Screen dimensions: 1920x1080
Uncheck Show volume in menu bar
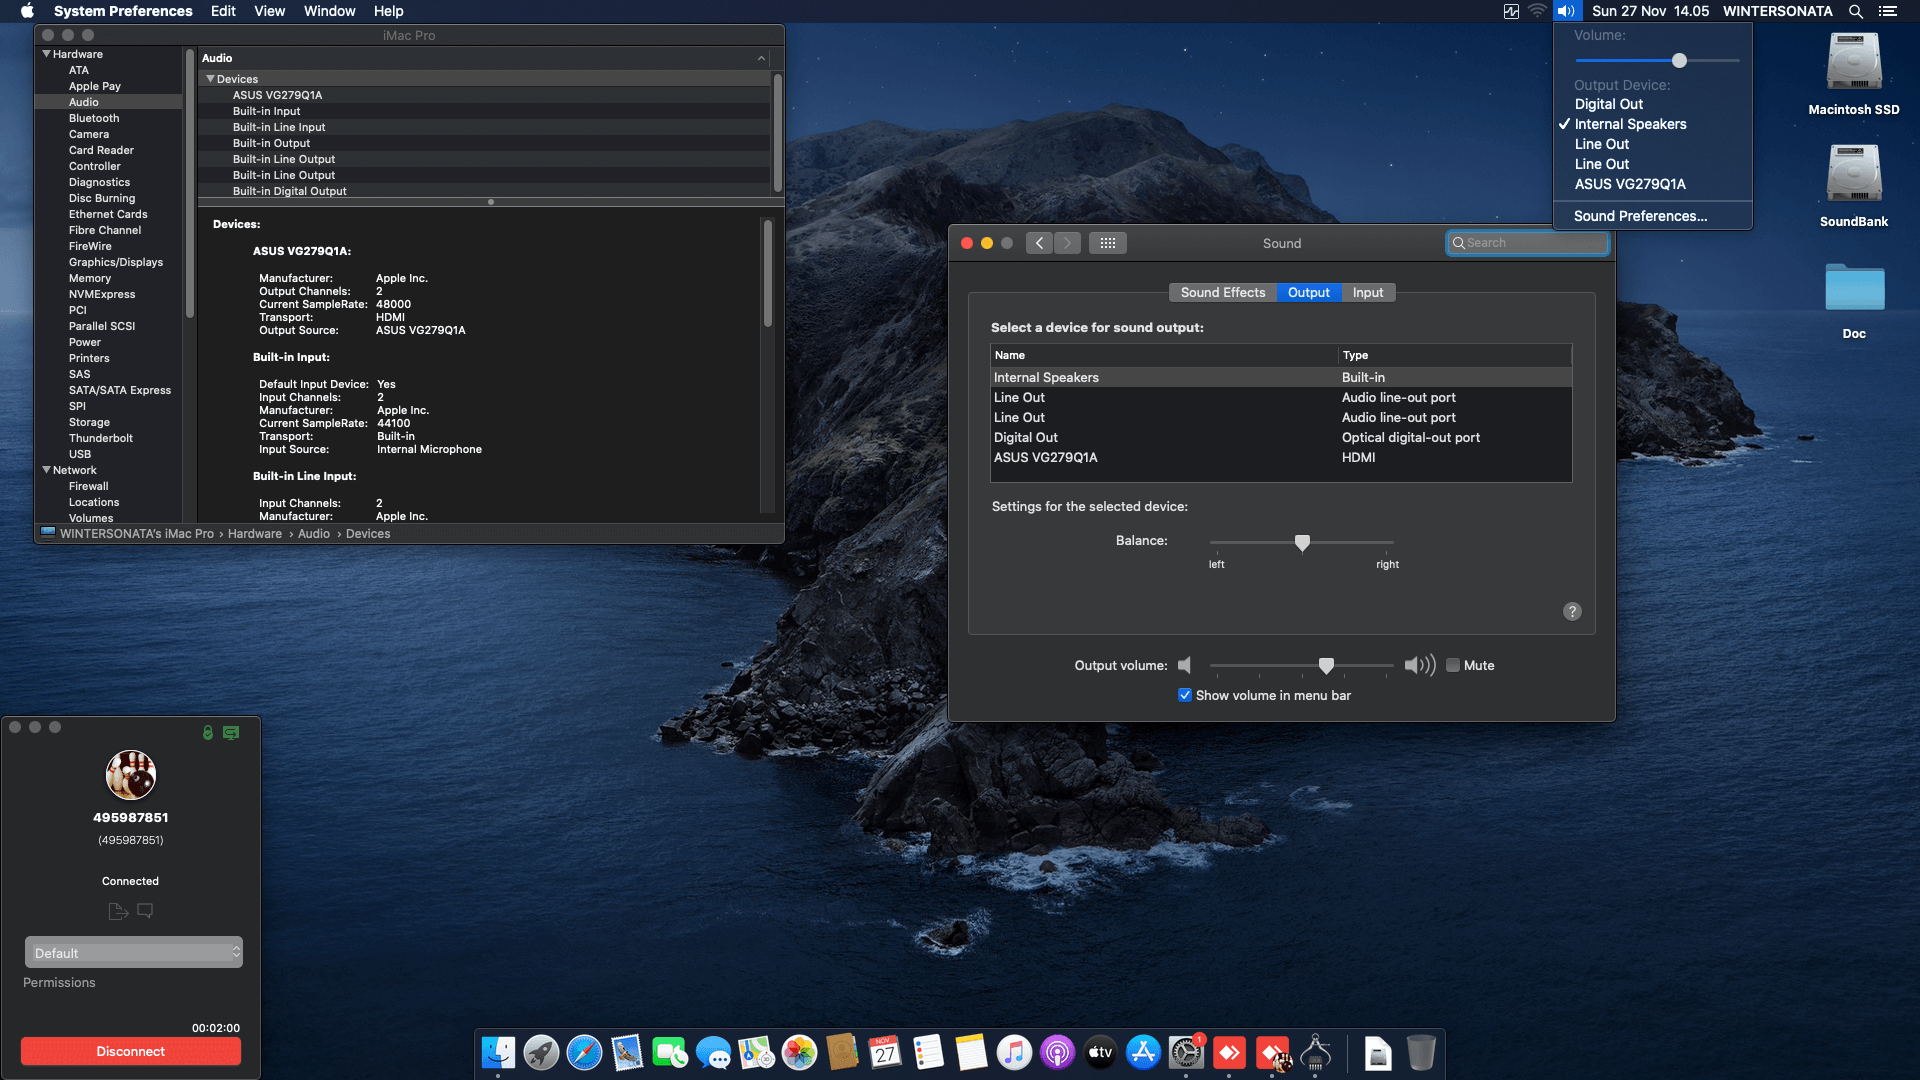[1185, 696]
